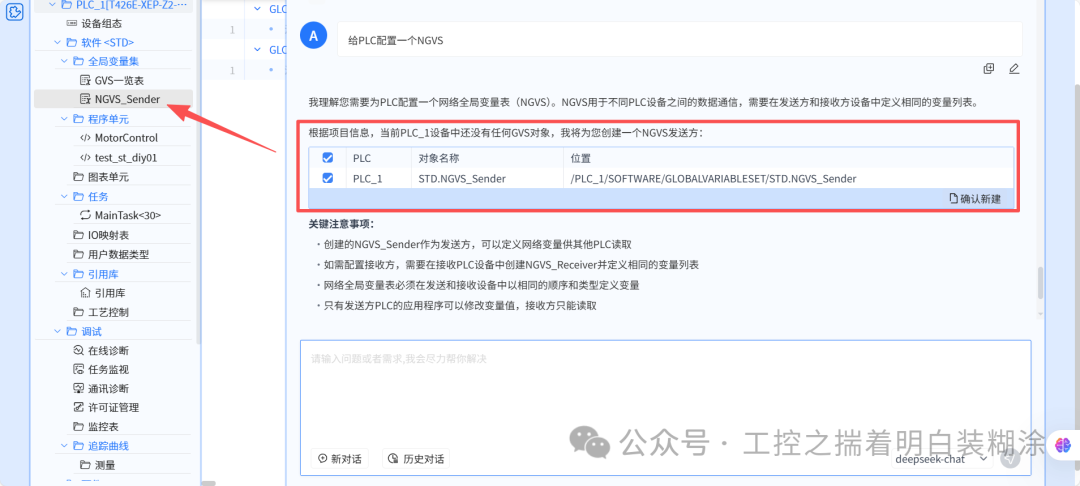Screen dimensions: 1080x486
Task: Uncheck the PLC_1 row checkbox
Action: pyautogui.click(x=328, y=178)
